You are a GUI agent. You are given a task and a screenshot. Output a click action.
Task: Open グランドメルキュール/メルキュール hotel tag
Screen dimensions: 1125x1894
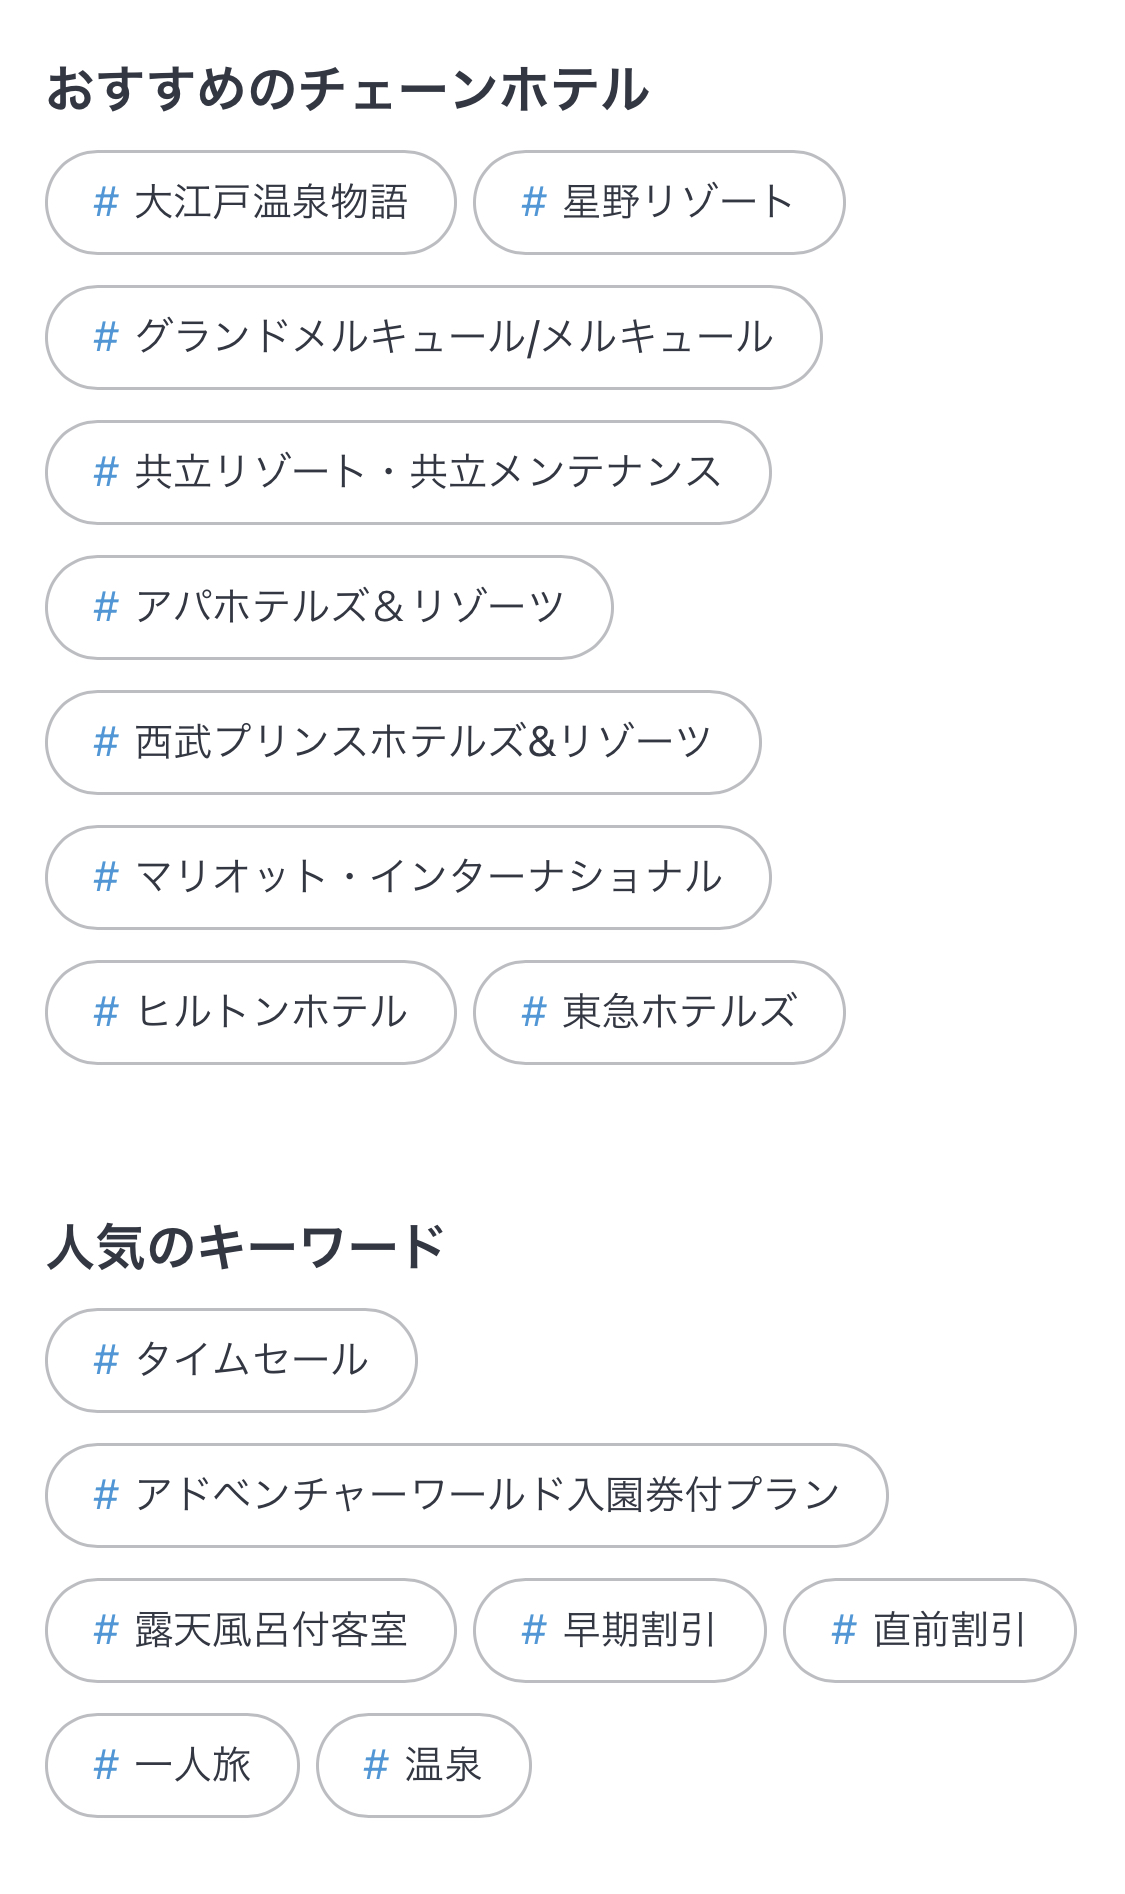coord(433,338)
